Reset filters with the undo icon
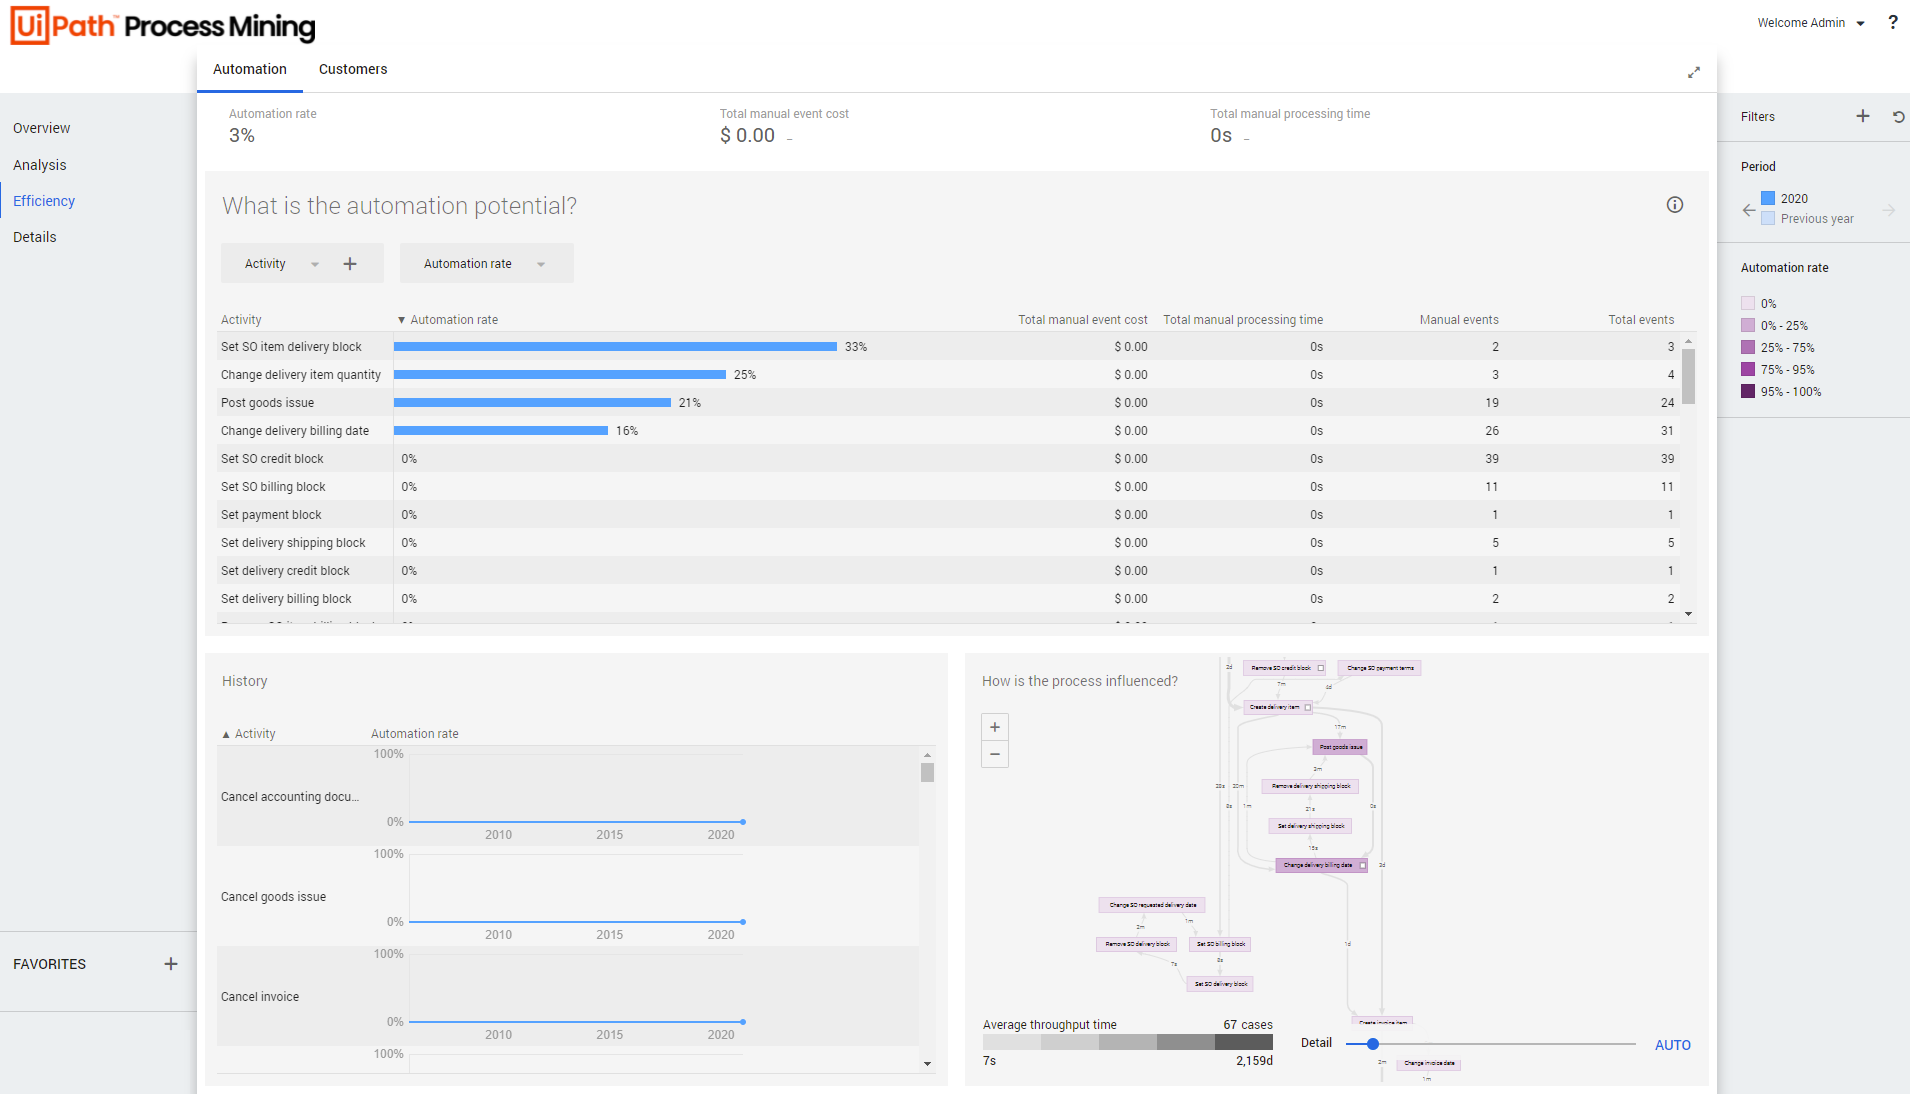The image size is (1910, 1094). (1897, 116)
